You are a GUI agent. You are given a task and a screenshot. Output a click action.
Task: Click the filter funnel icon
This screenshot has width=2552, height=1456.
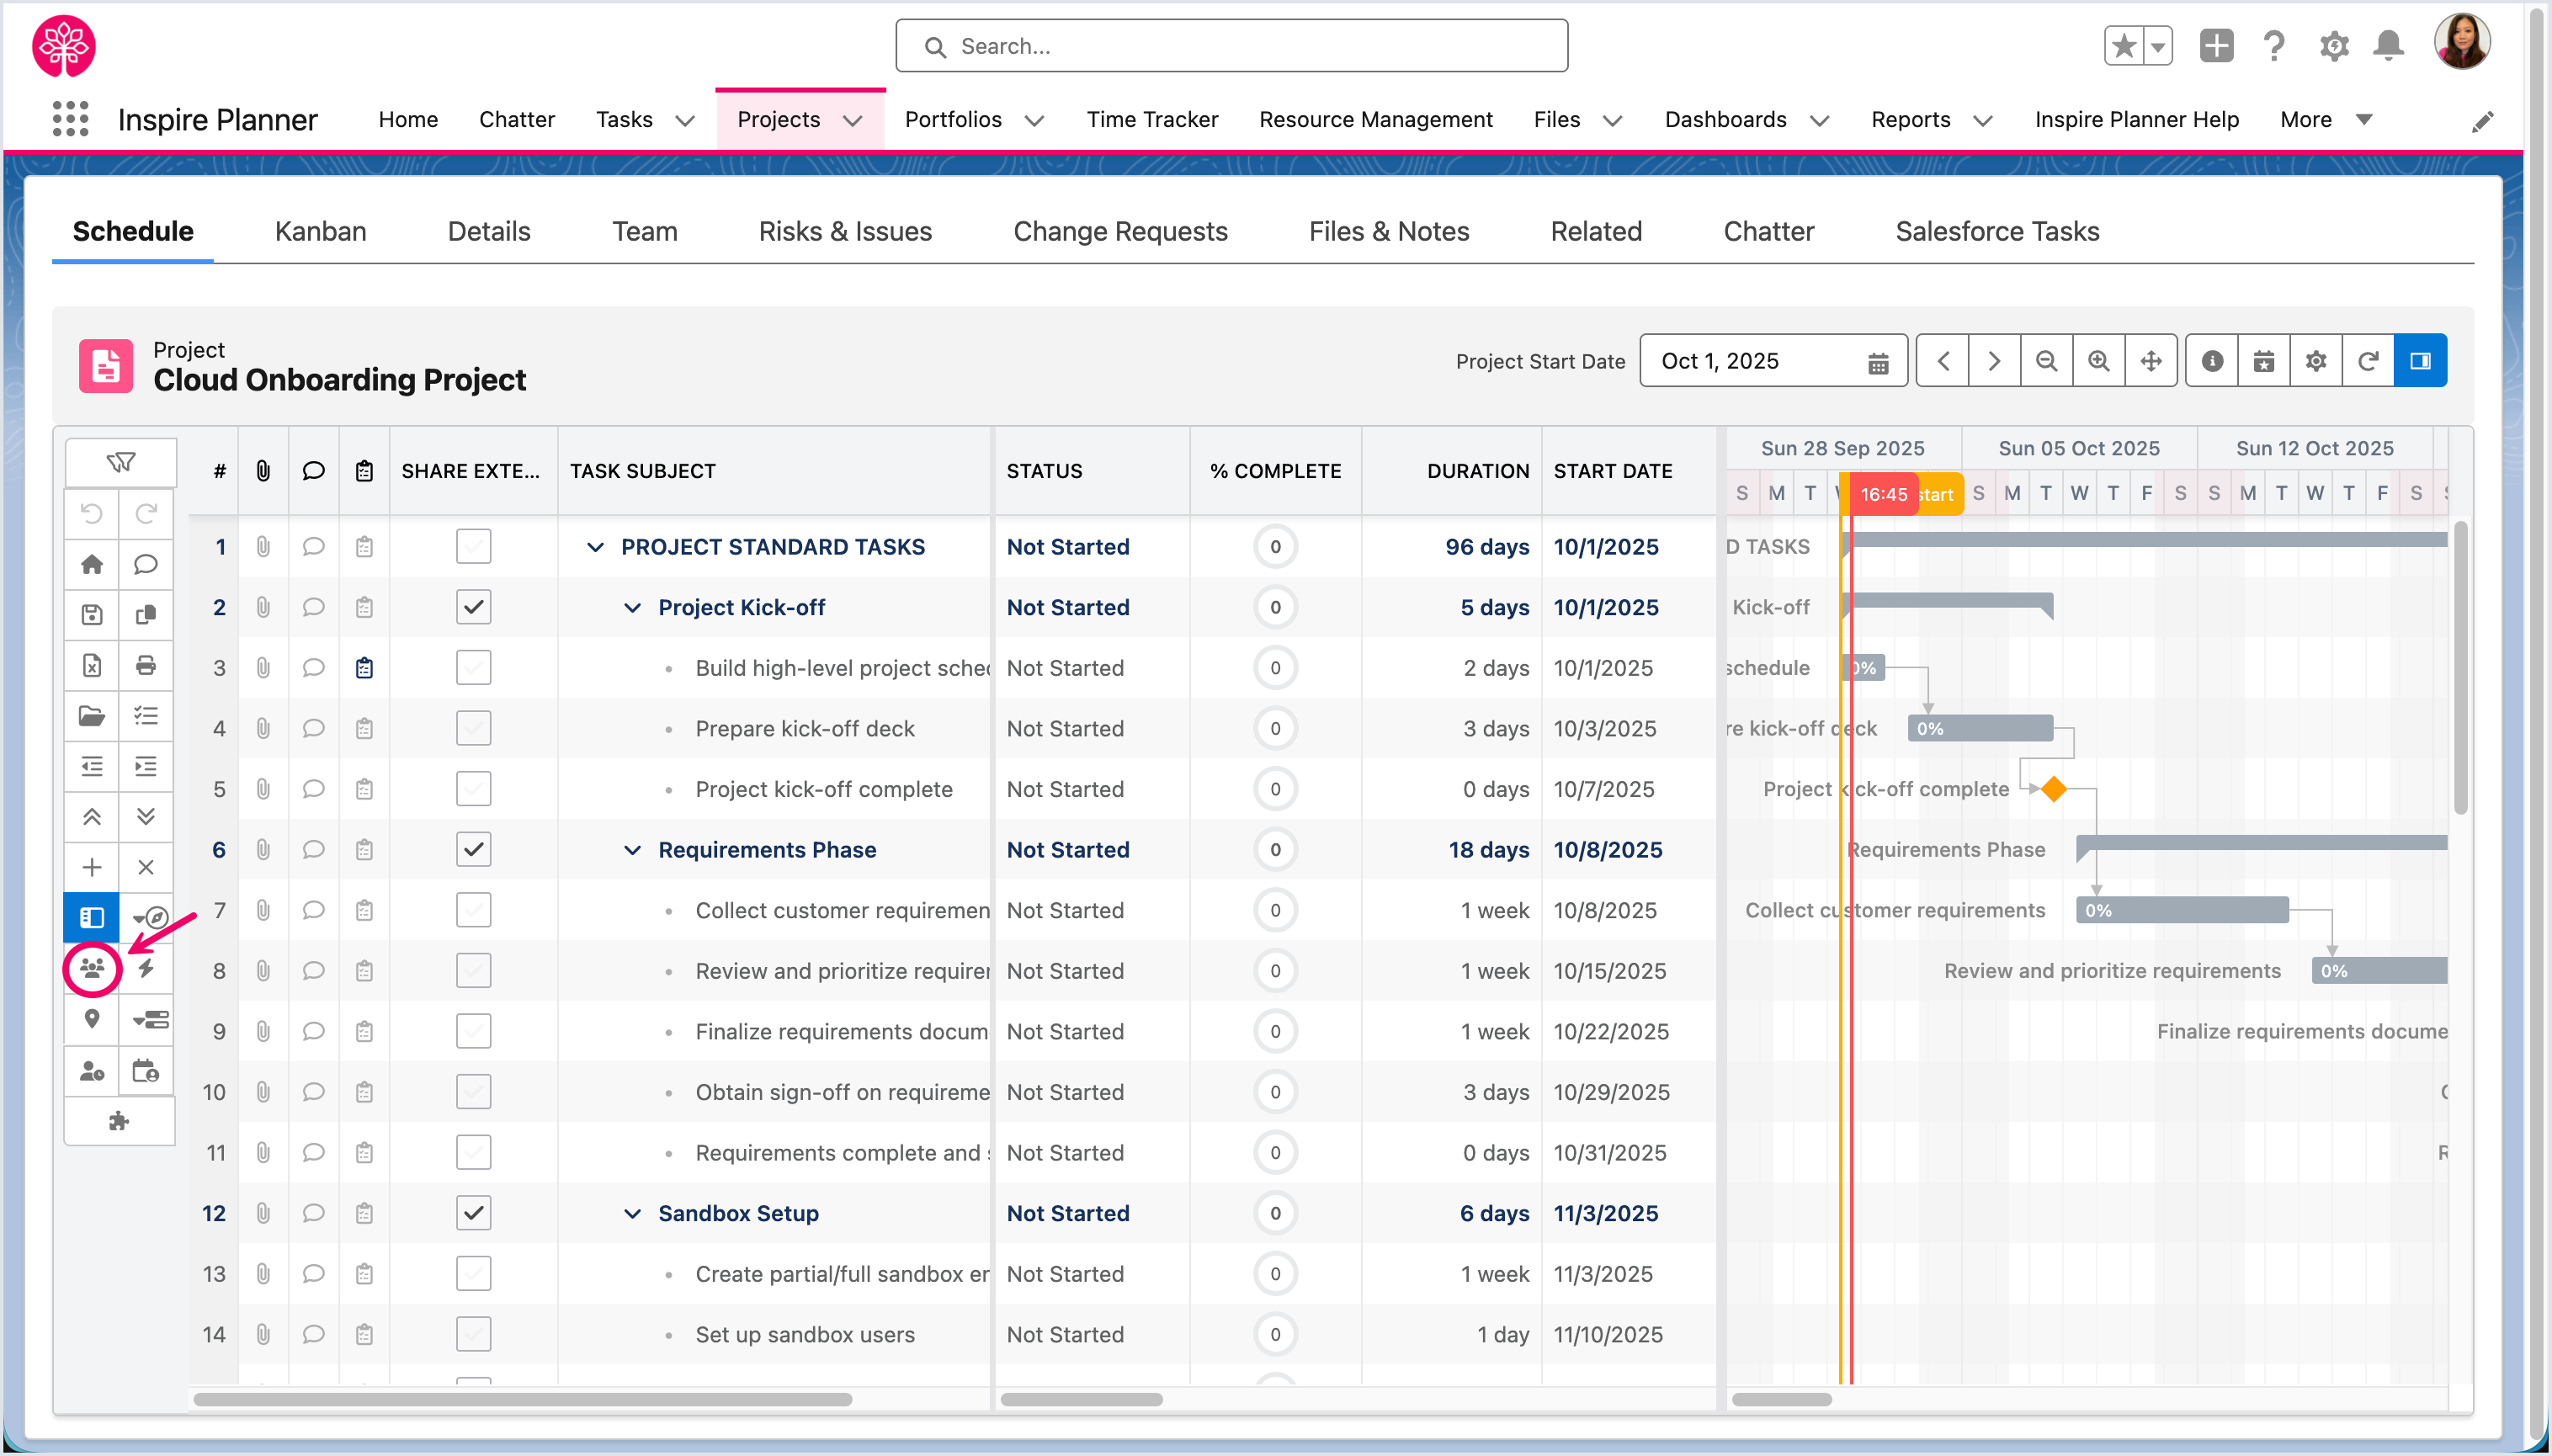[x=120, y=462]
